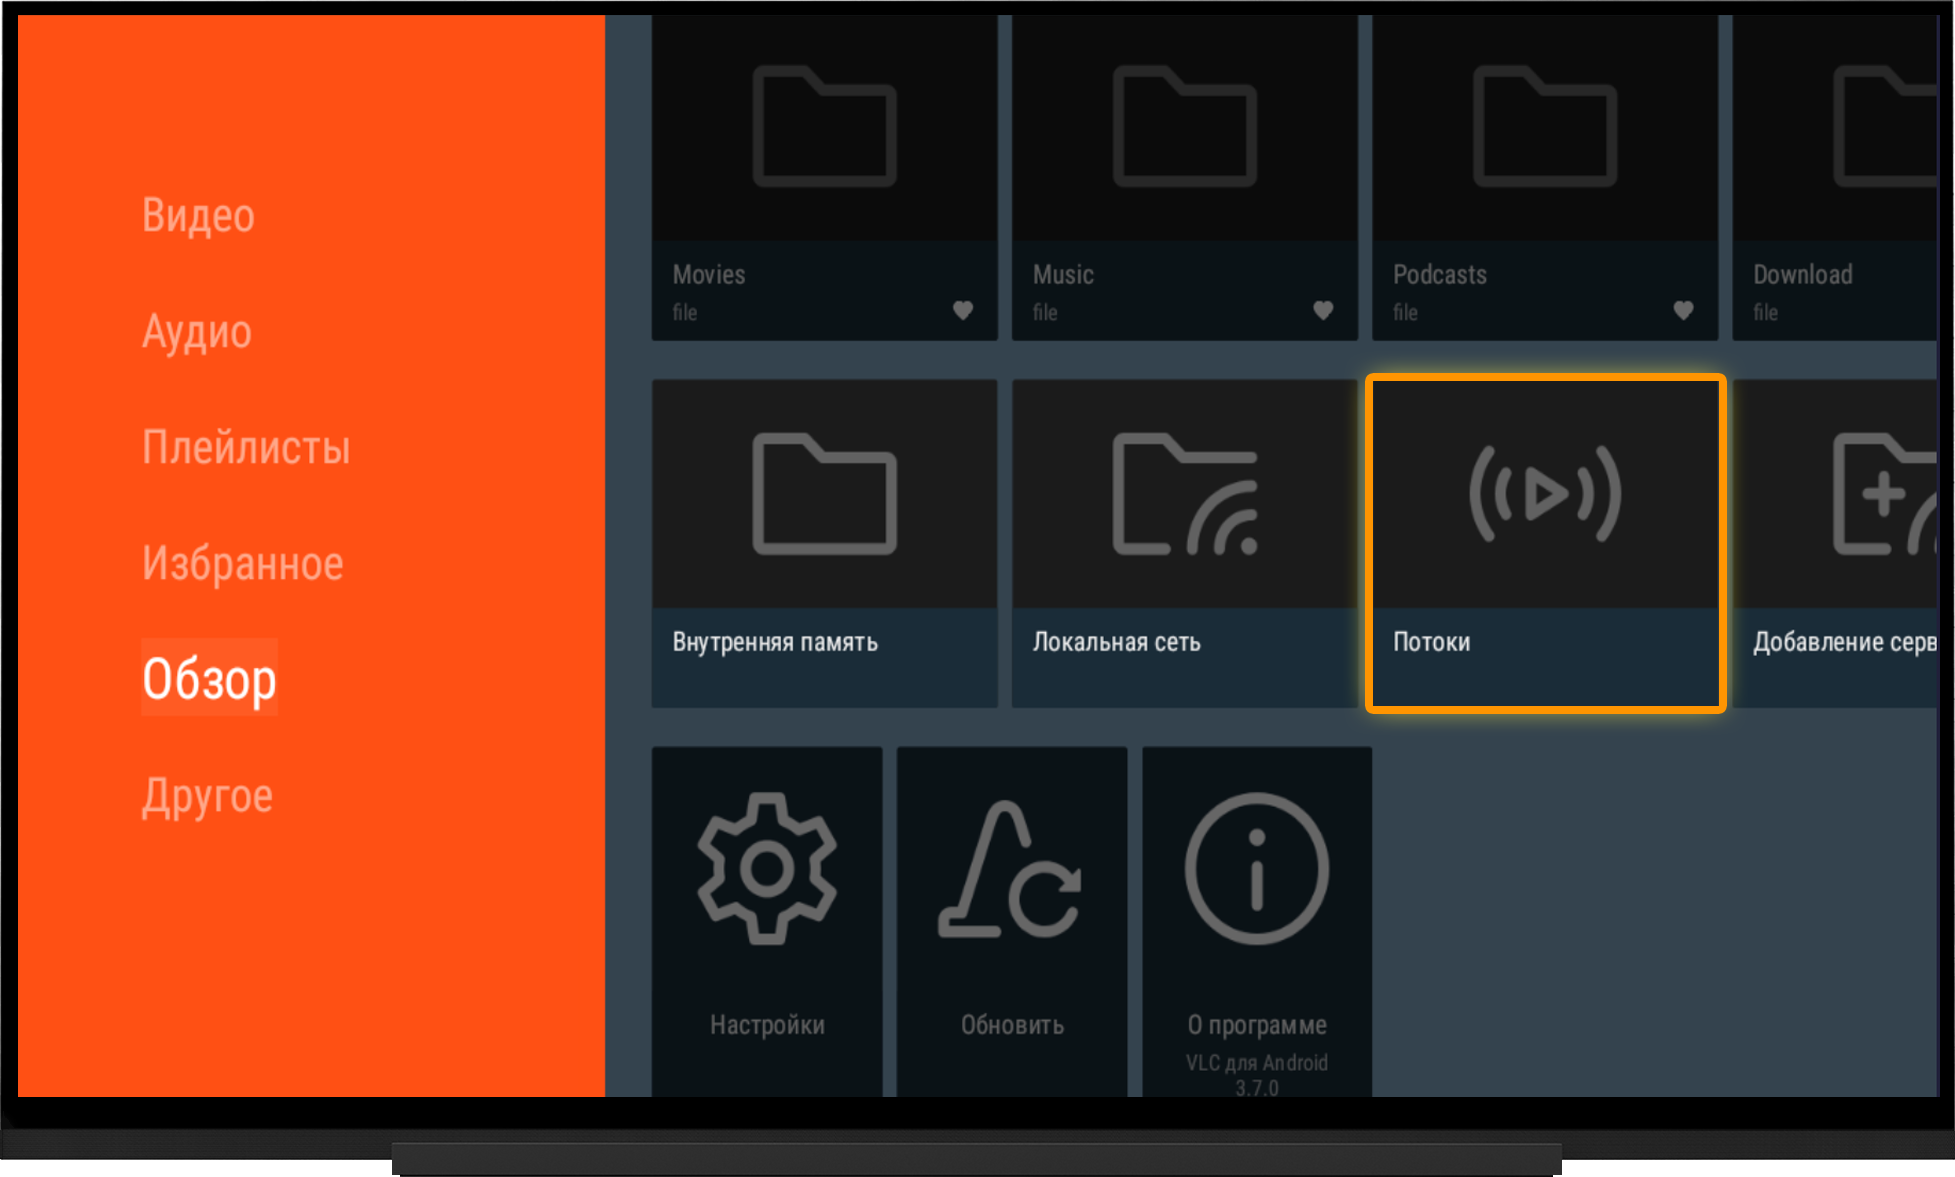
Task: Open Другое section in sidebar
Action: [x=207, y=796]
